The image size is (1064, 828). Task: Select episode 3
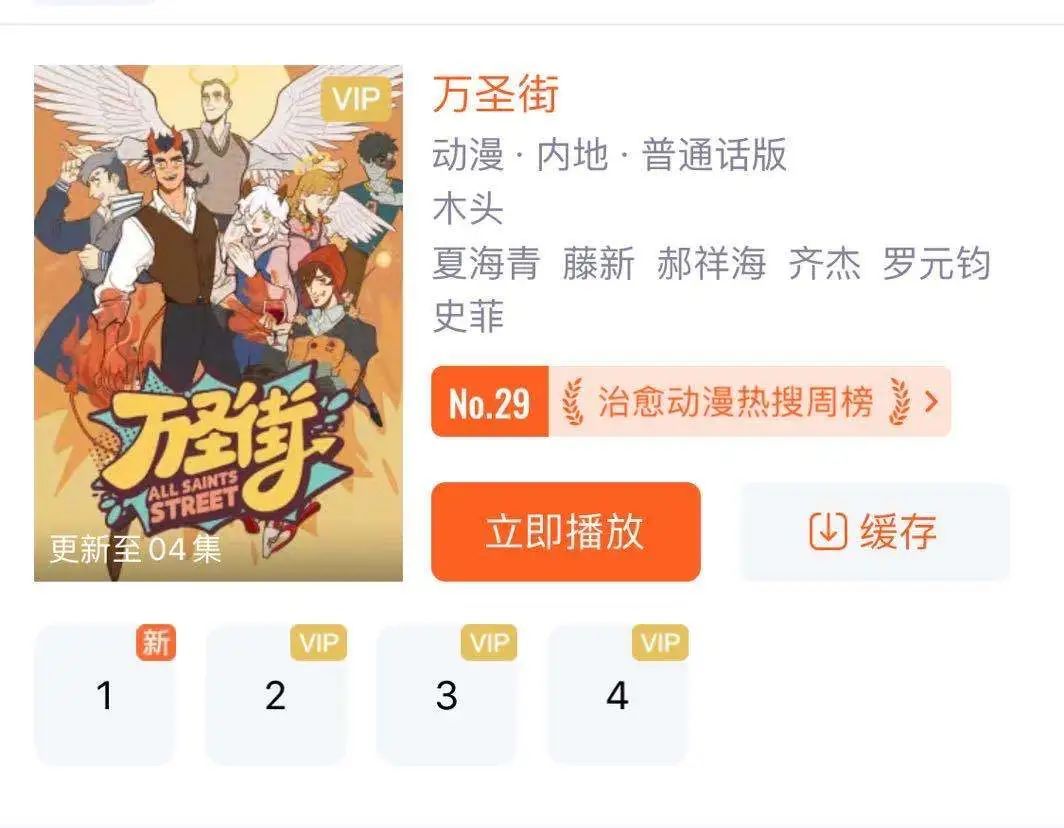[x=446, y=696]
